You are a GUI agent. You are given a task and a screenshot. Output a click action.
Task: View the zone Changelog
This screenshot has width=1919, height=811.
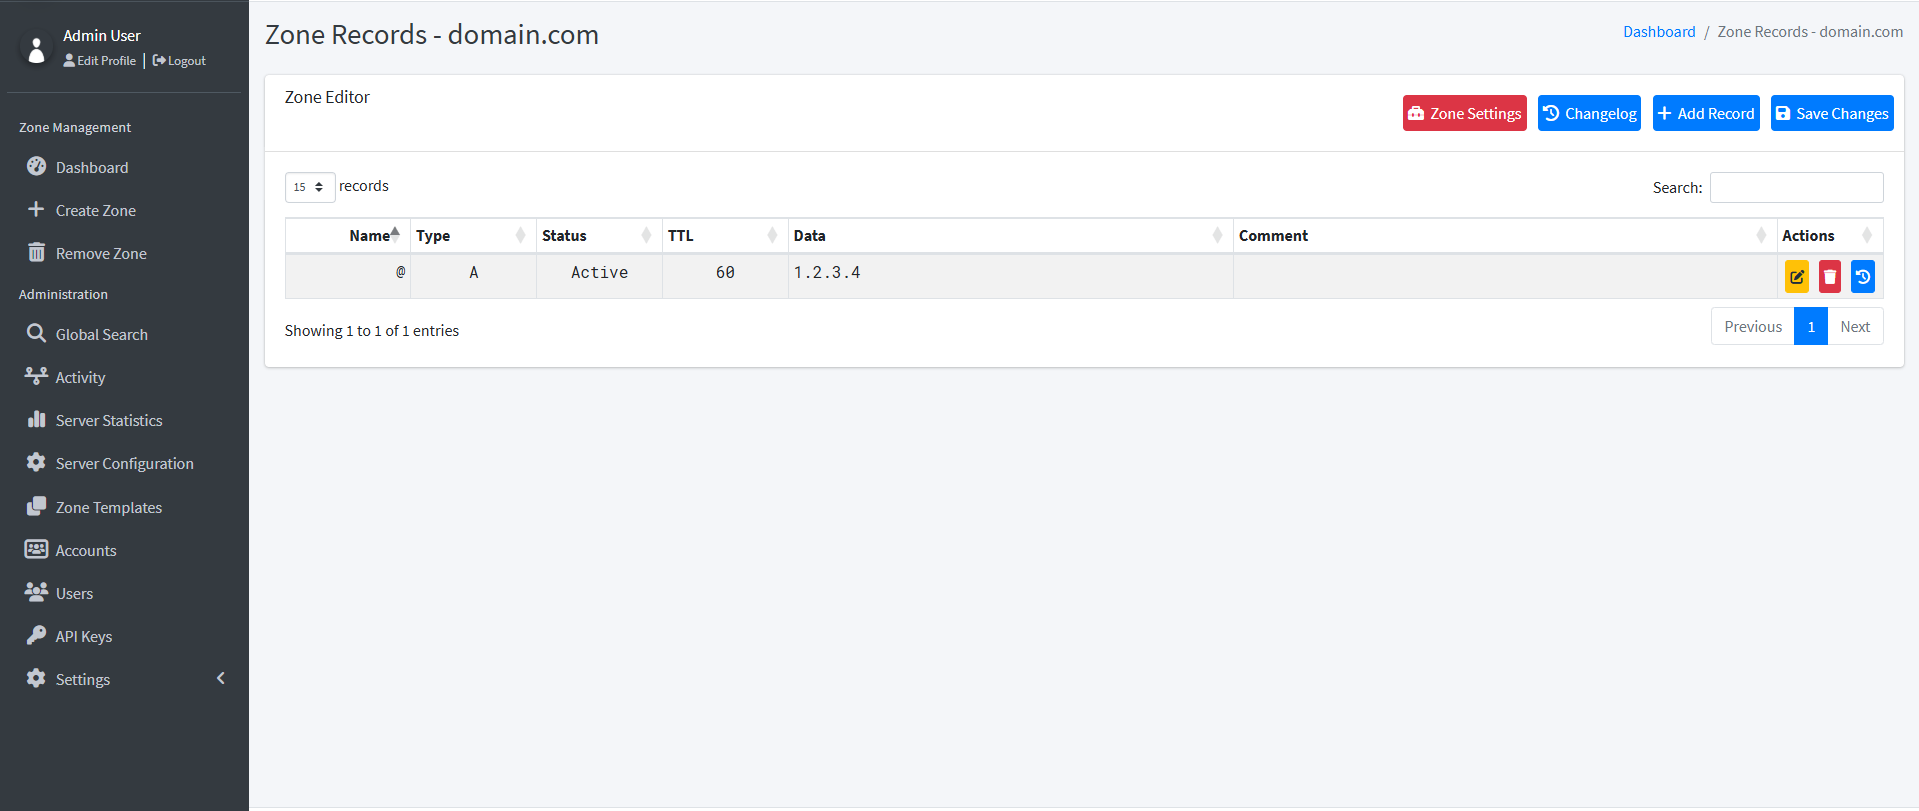(x=1589, y=113)
